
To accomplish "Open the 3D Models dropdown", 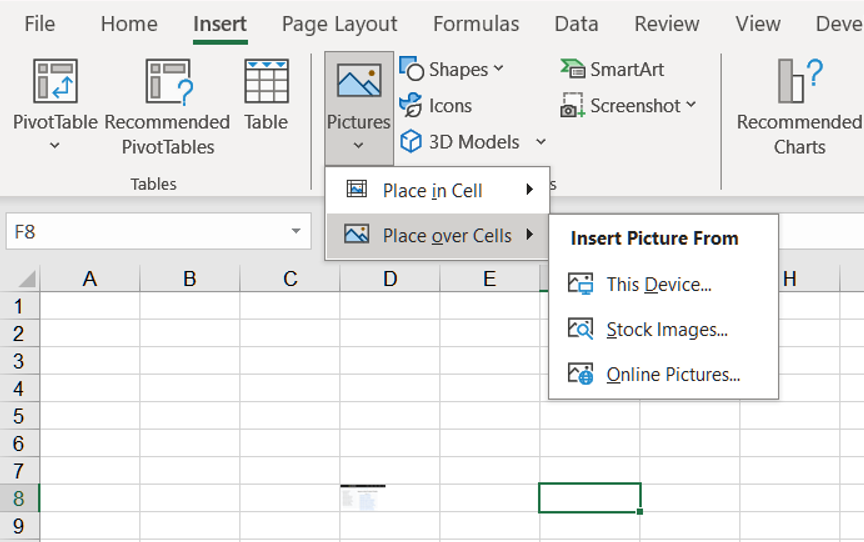I will click(x=541, y=142).
